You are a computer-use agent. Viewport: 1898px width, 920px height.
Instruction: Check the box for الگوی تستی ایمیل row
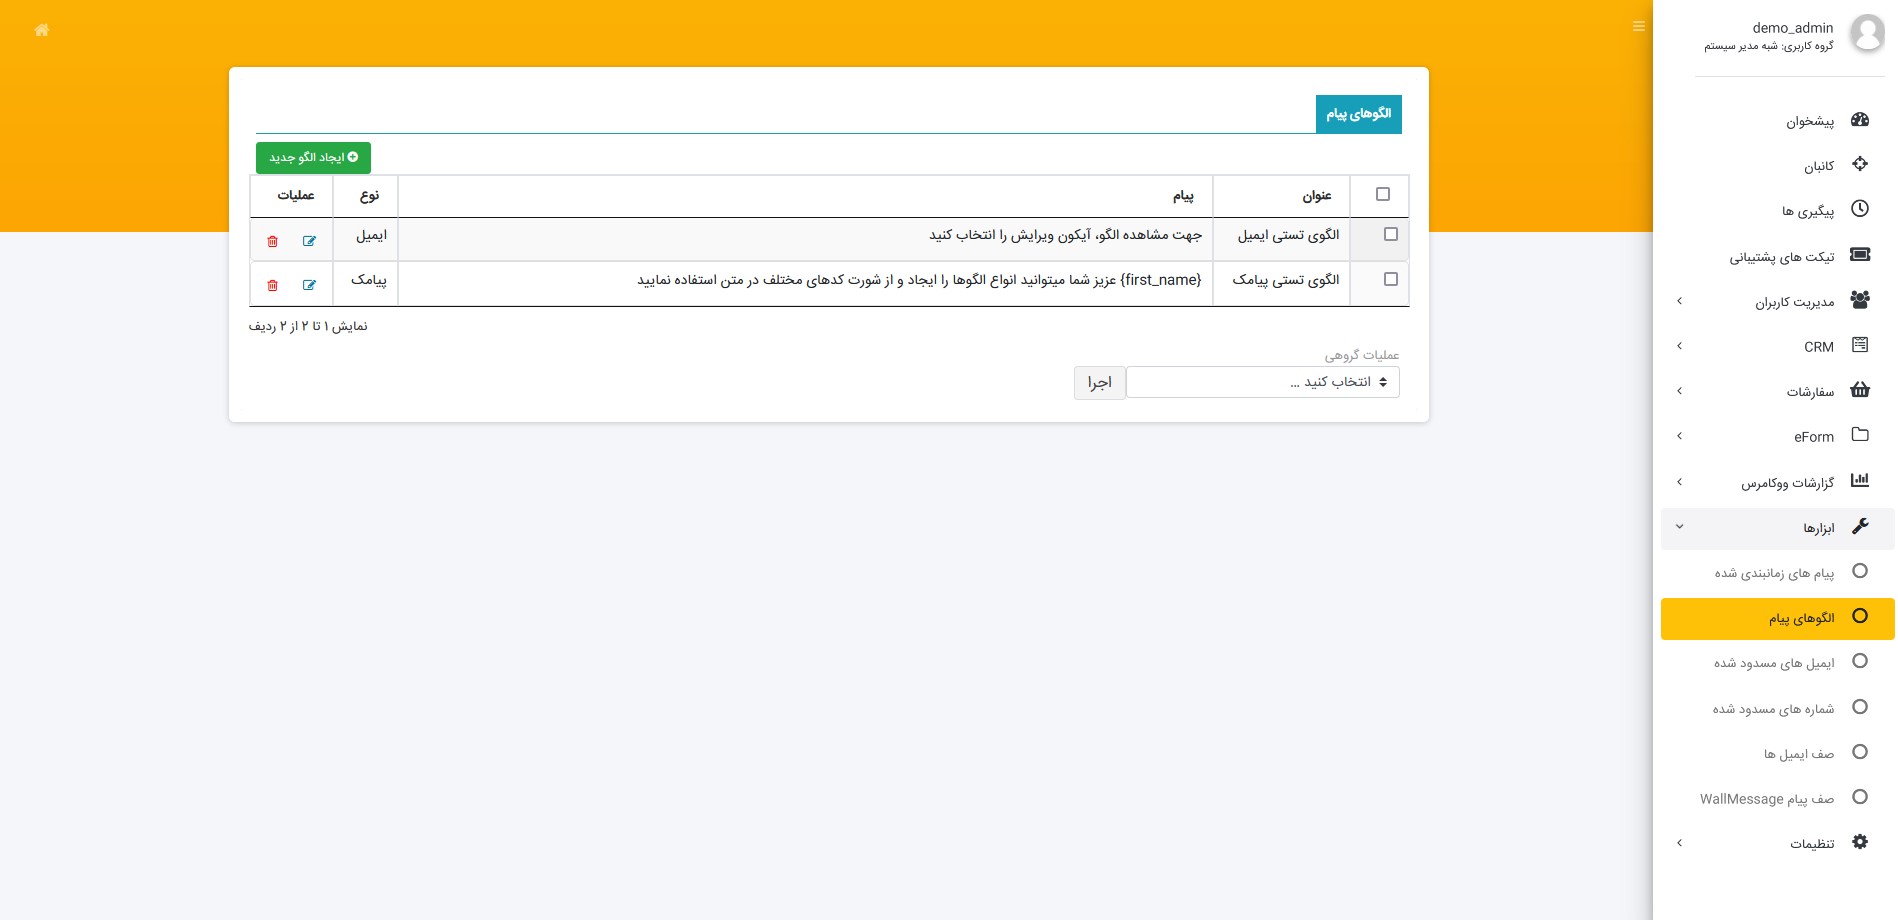point(1390,234)
